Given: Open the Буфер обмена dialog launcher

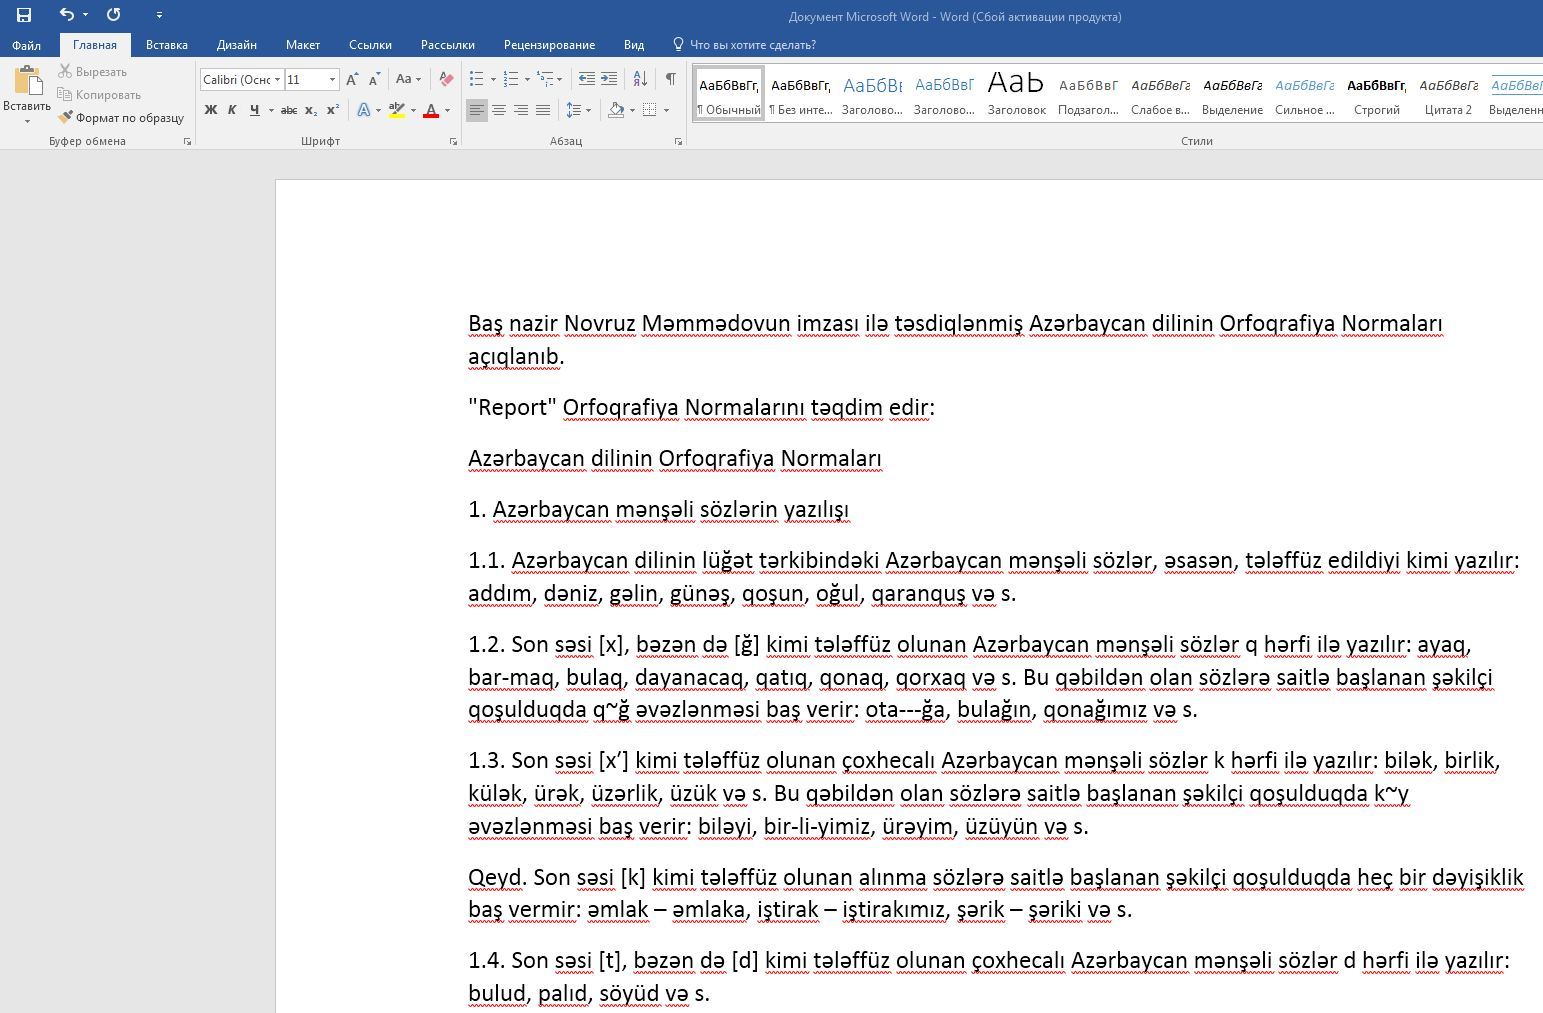Looking at the screenshot, I should coord(187,142).
